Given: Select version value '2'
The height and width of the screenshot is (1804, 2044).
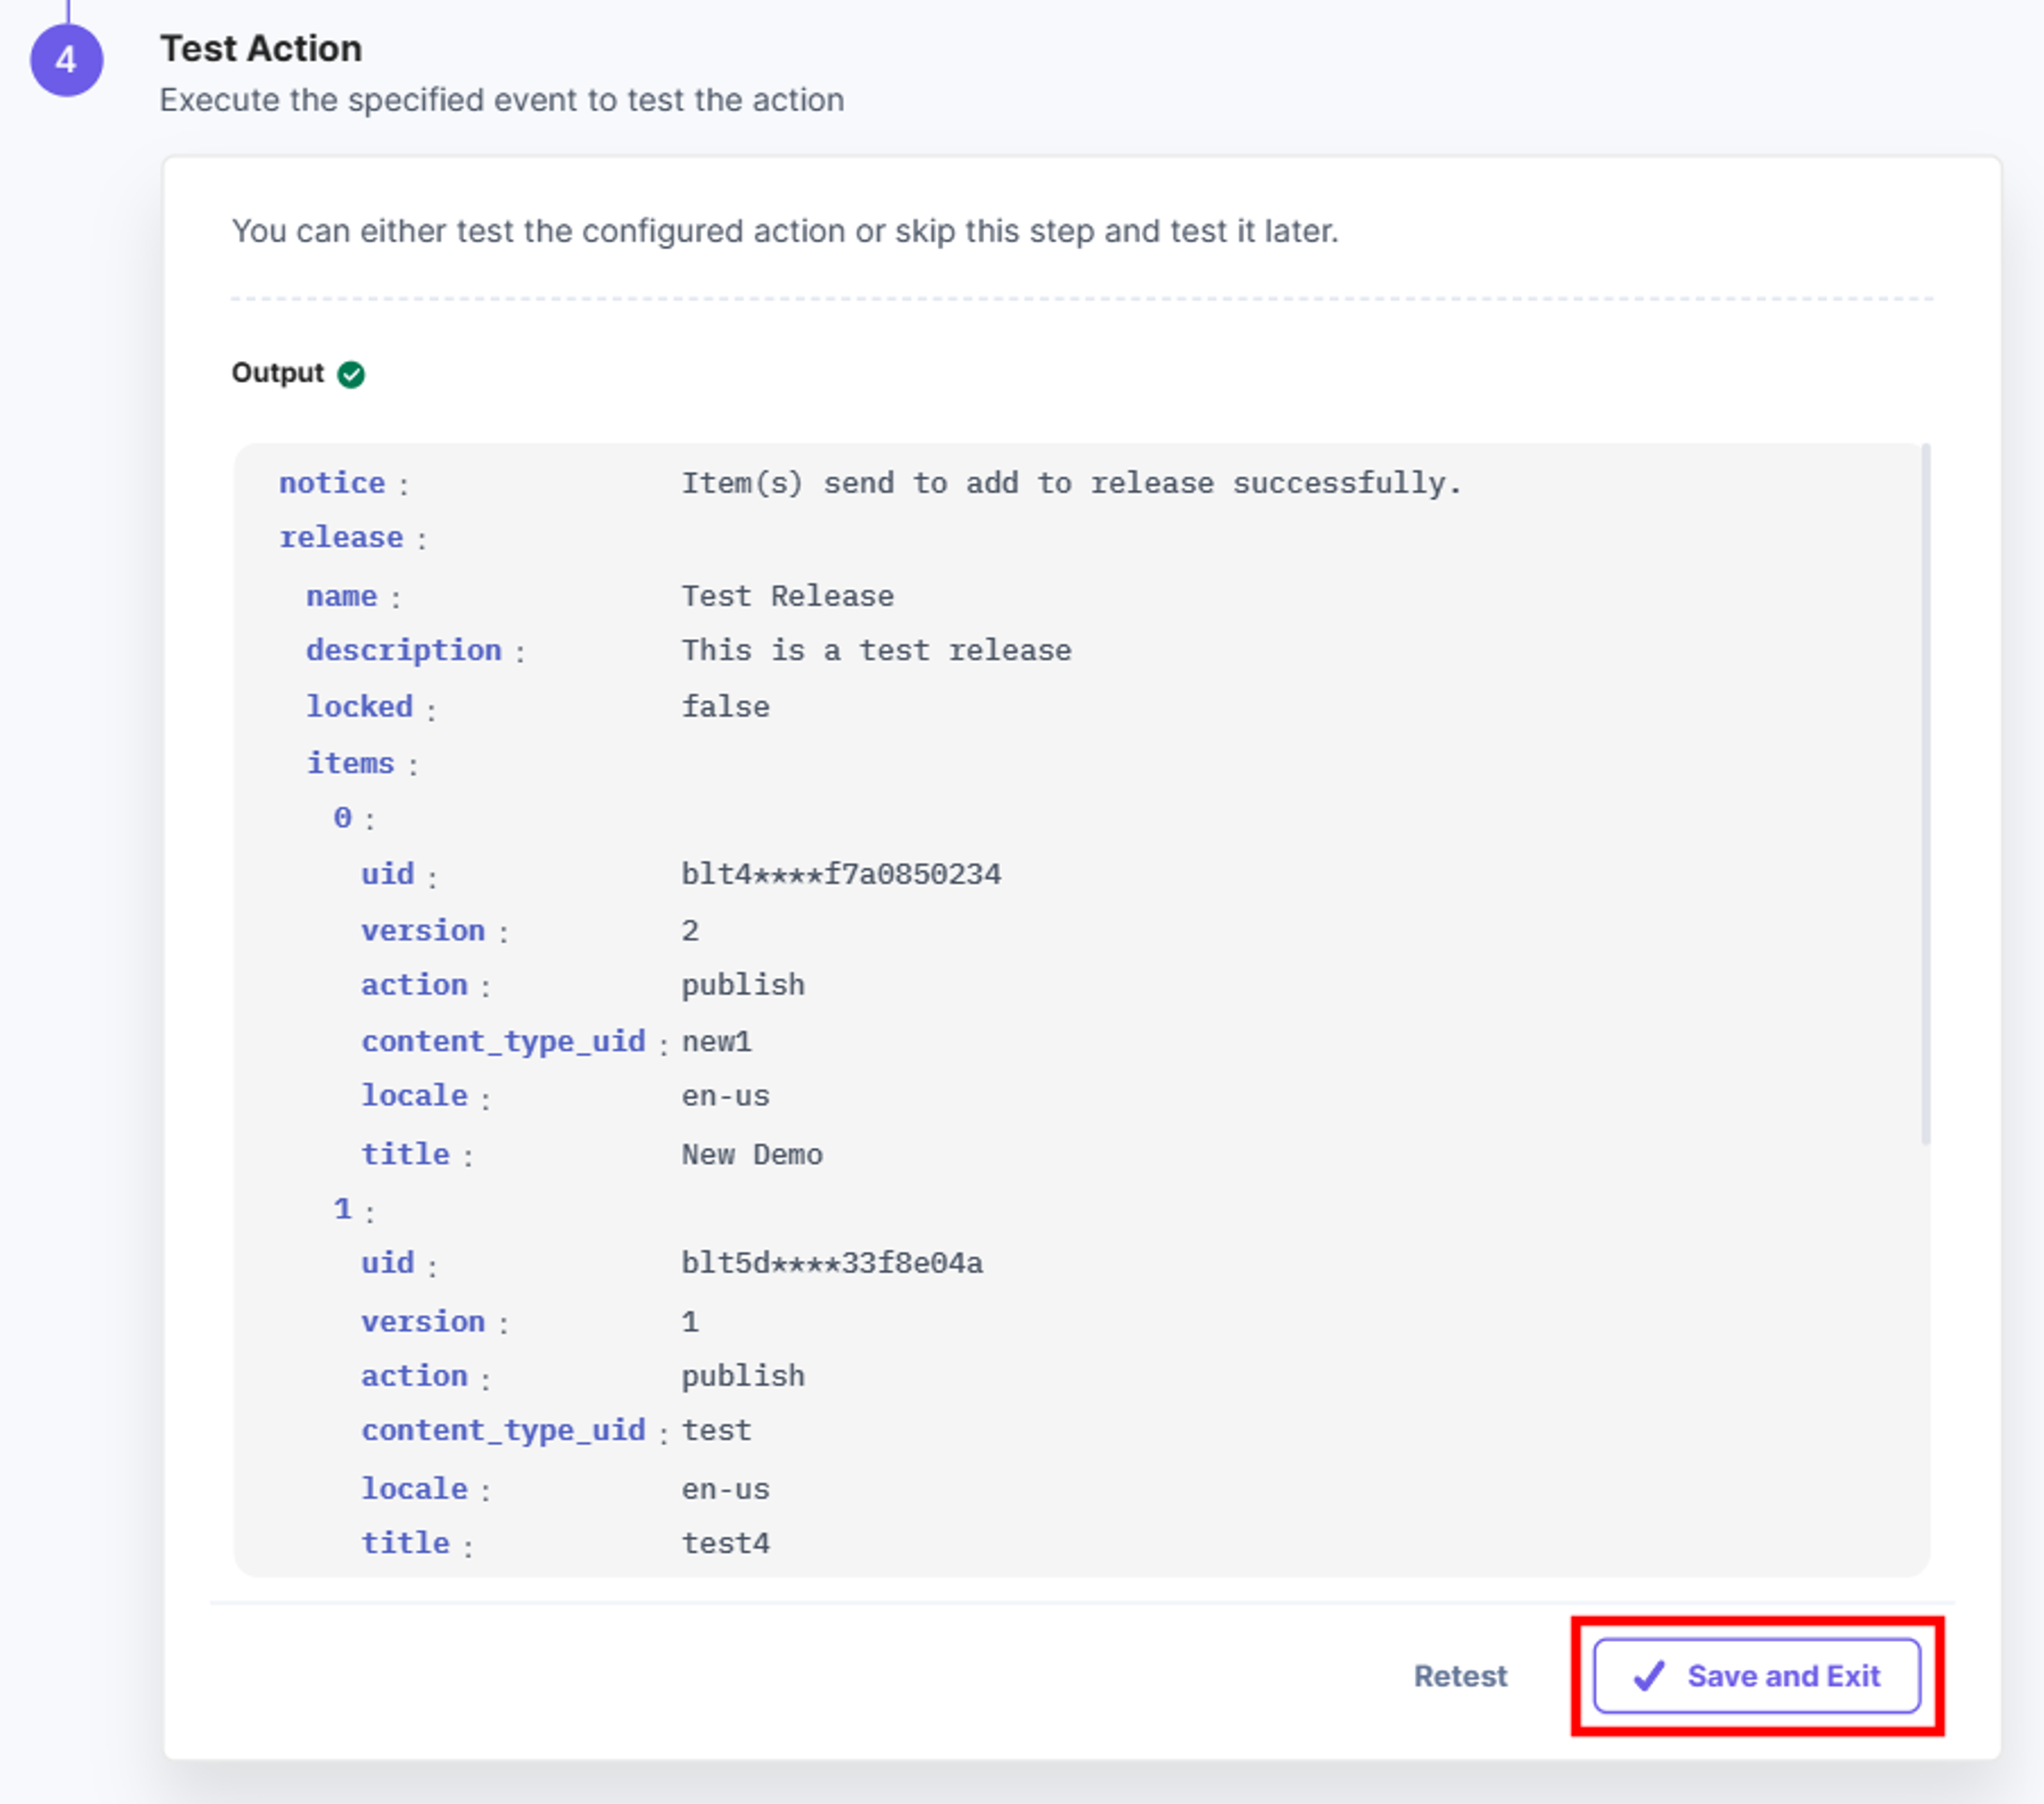Looking at the screenshot, I should pyautogui.click(x=690, y=931).
